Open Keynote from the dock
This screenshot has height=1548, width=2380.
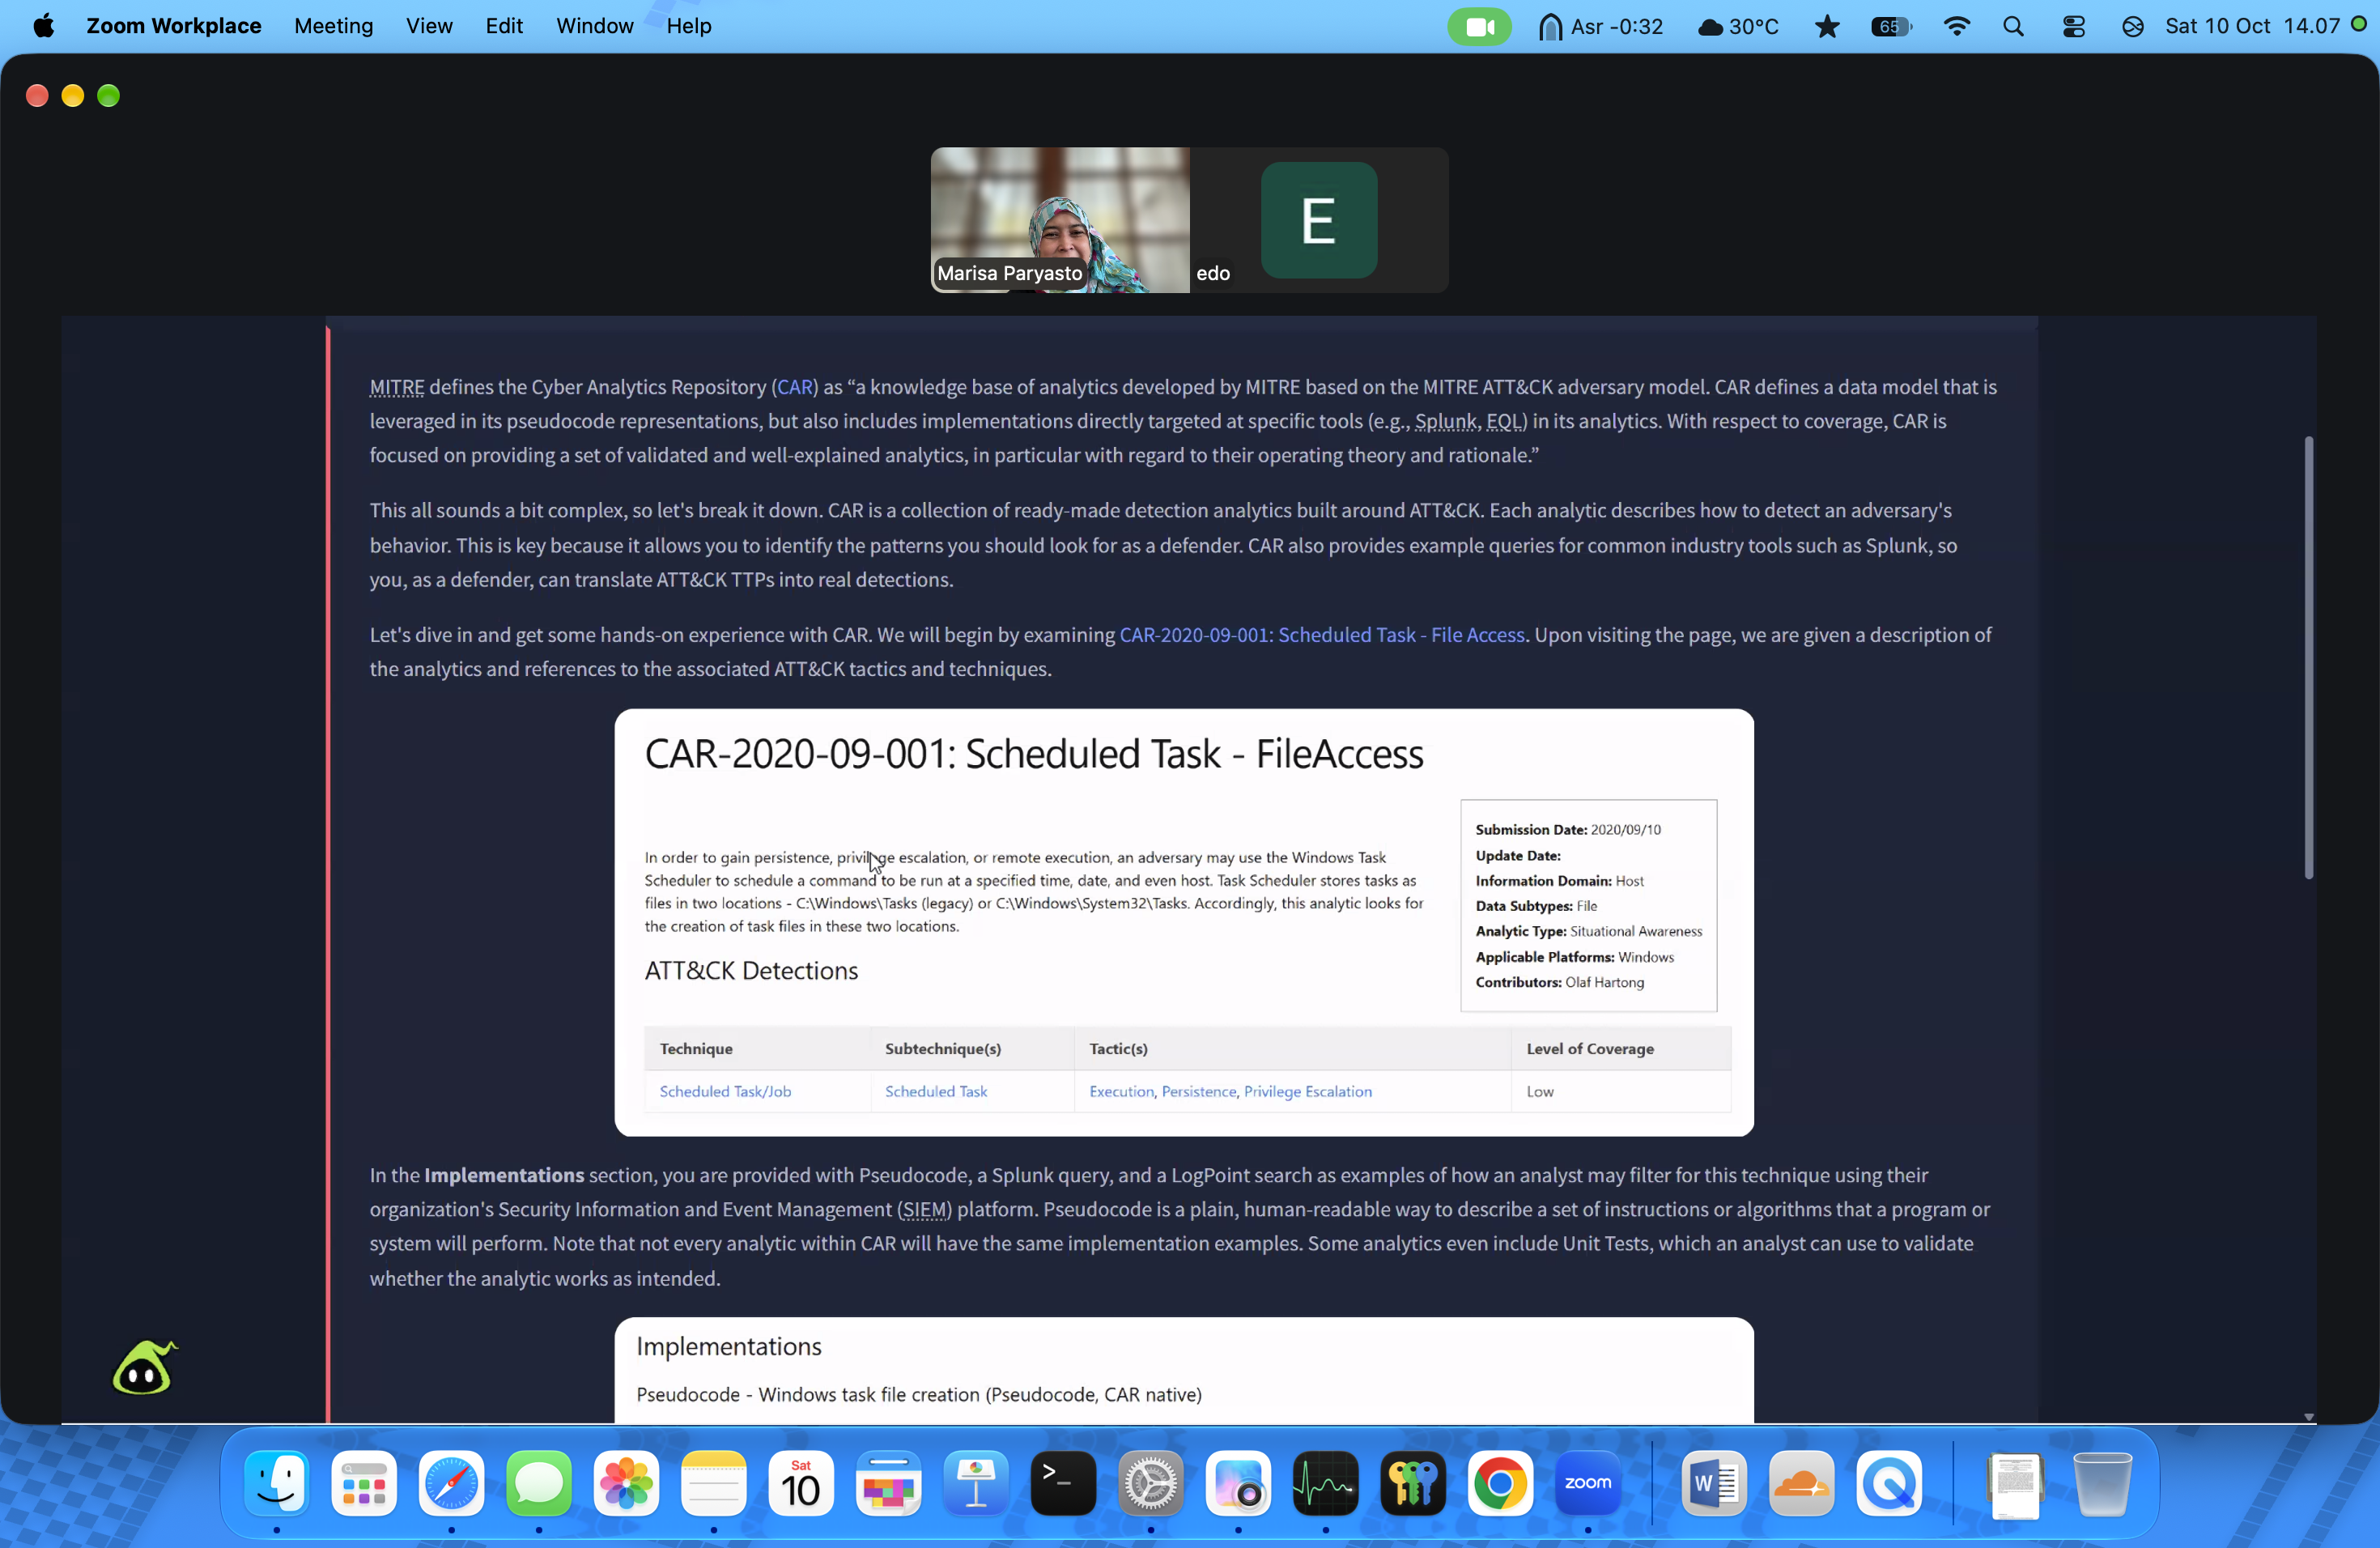(x=976, y=1482)
